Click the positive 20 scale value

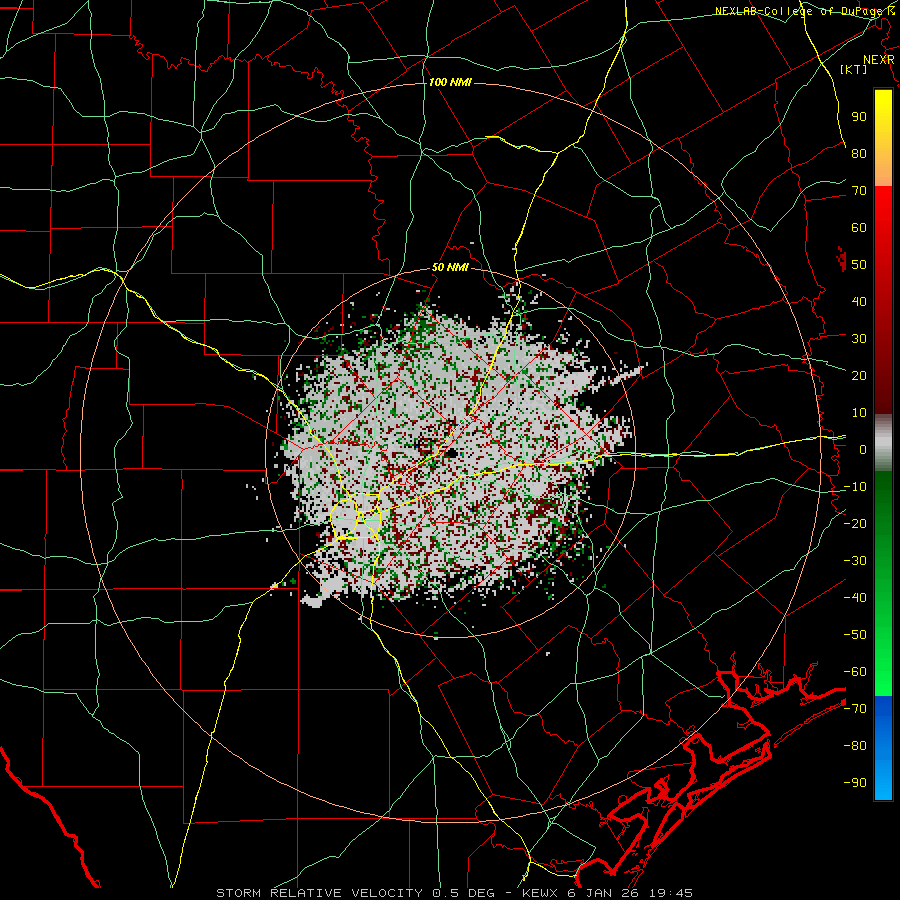(859, 375)
